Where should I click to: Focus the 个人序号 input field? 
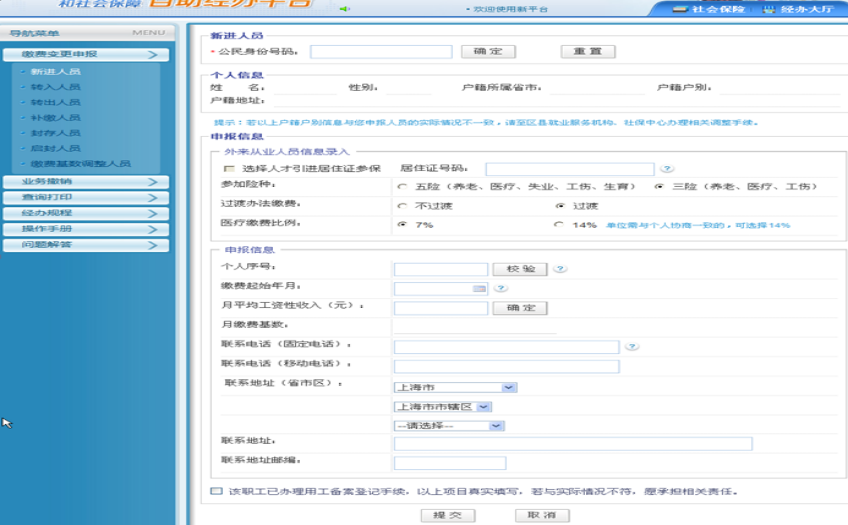tap(441, 269)
